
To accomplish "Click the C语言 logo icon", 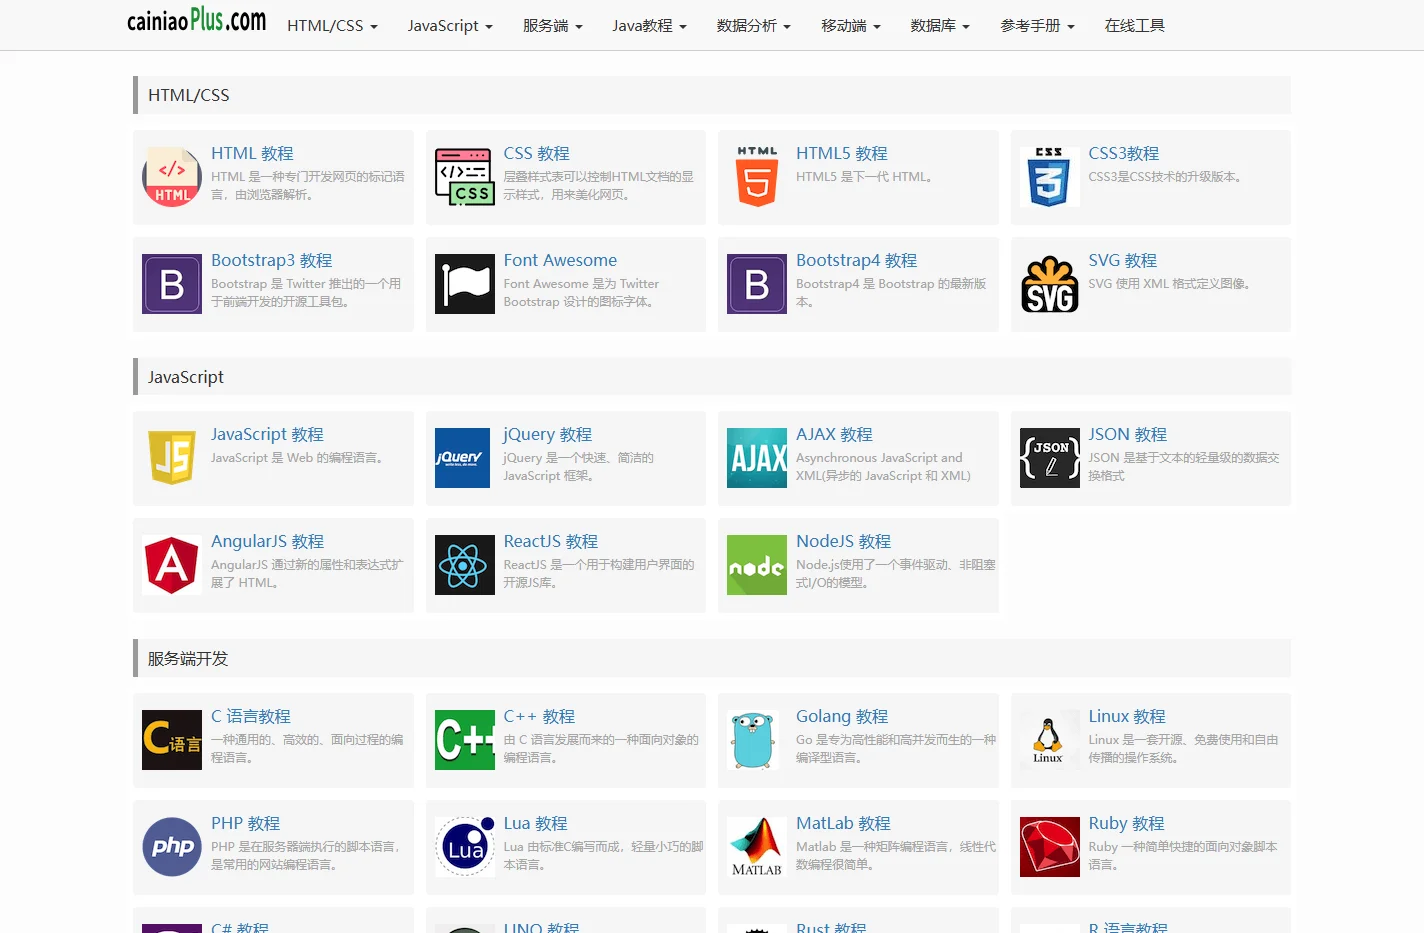I will 172,740.
